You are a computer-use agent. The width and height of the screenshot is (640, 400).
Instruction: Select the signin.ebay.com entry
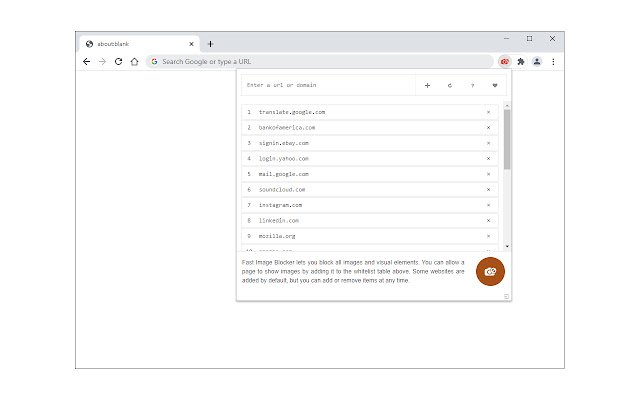coord(370,143)
